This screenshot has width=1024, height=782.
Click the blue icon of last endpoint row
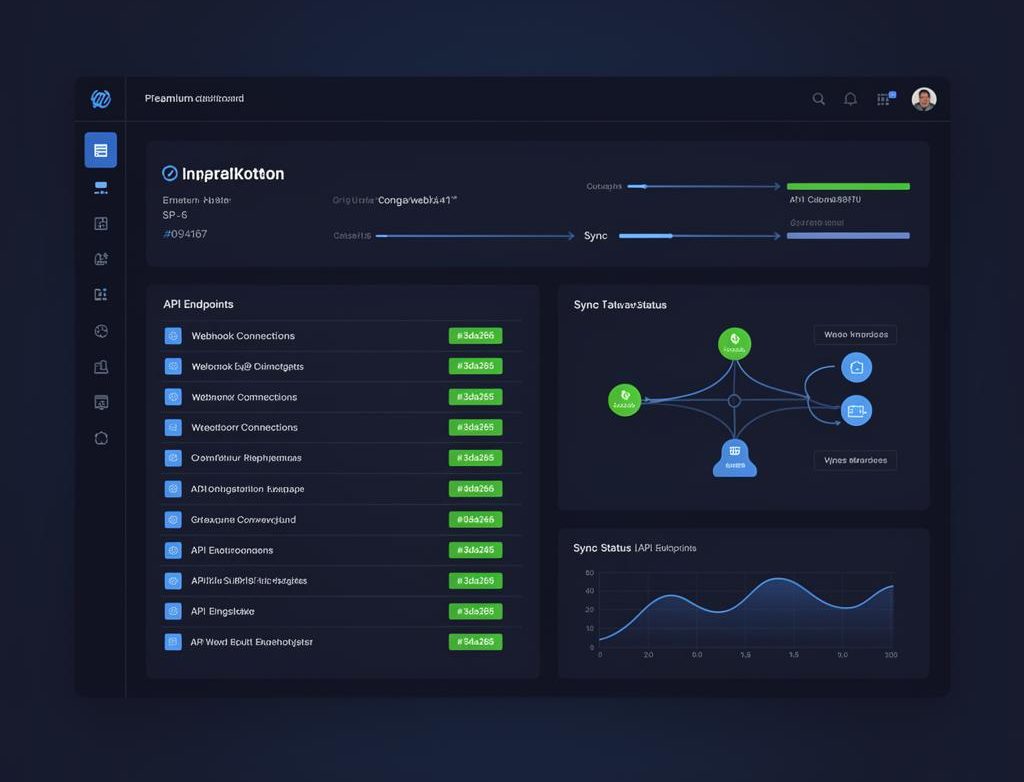pos(172,642)
